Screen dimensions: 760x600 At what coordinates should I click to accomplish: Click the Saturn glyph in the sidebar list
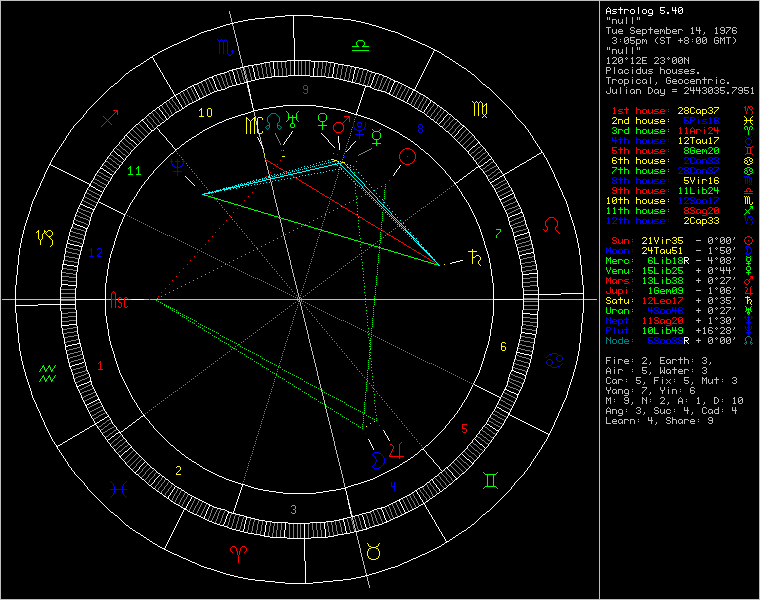(748, 300)
